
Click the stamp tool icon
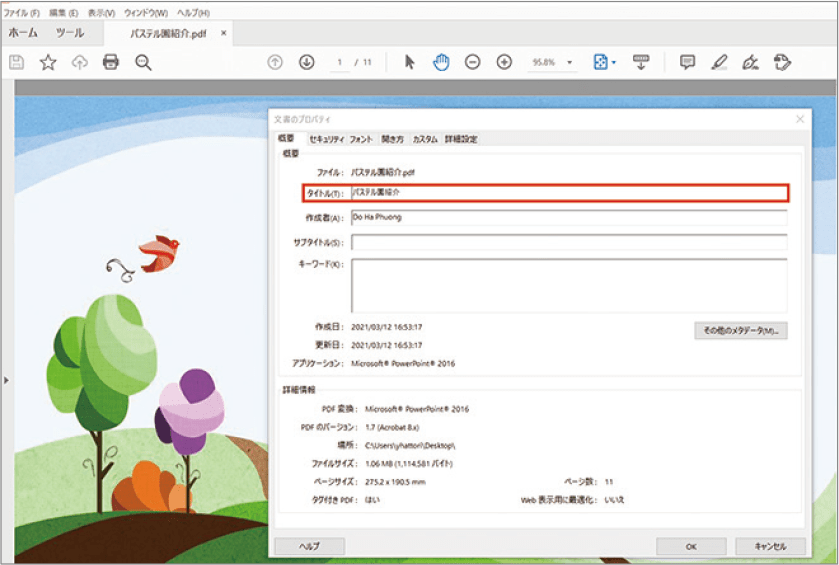point(782,62)
